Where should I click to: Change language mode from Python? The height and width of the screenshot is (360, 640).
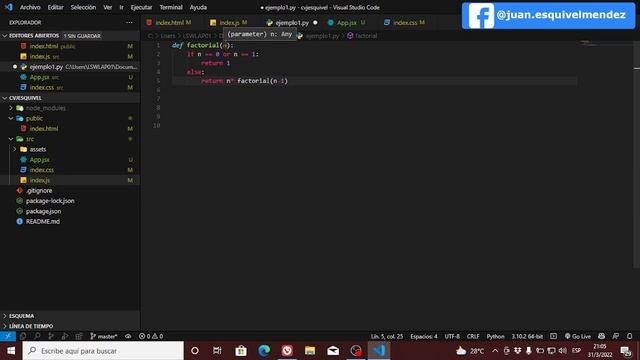(x=496, y=336)
